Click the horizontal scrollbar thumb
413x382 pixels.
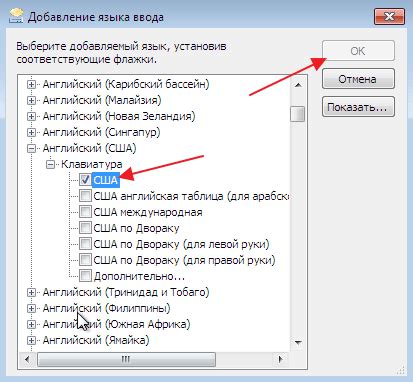[126, 360]
